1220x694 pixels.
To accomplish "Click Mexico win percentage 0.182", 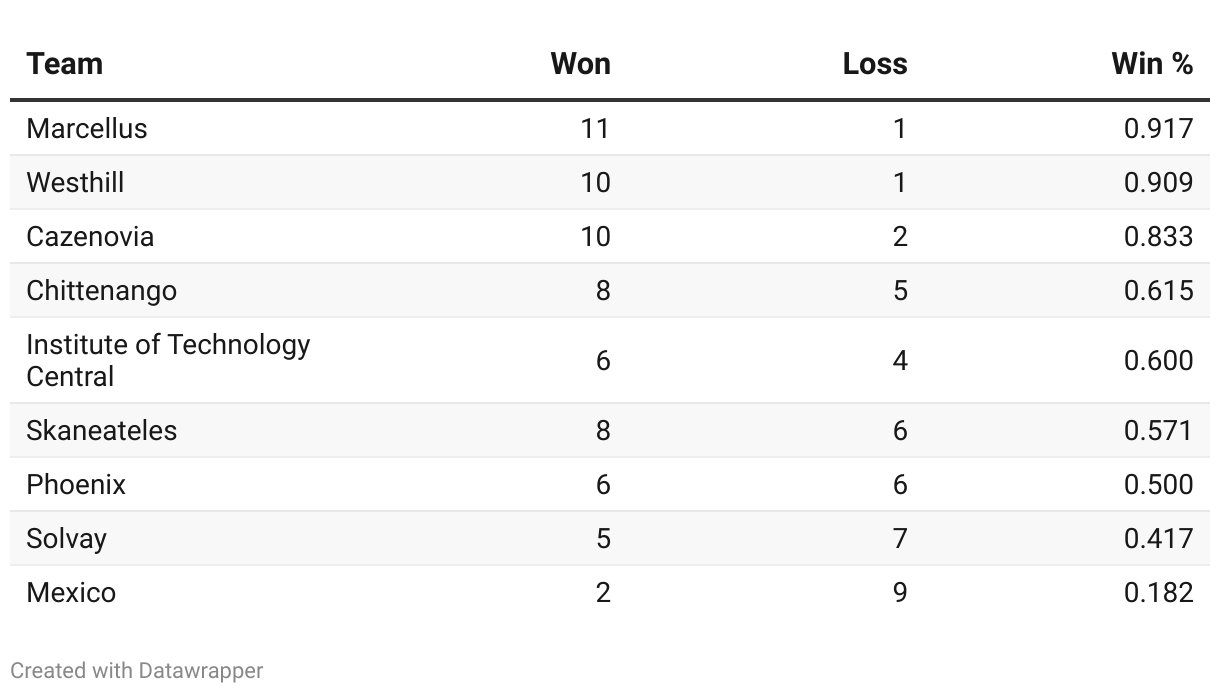I will tap(1158, 592).
